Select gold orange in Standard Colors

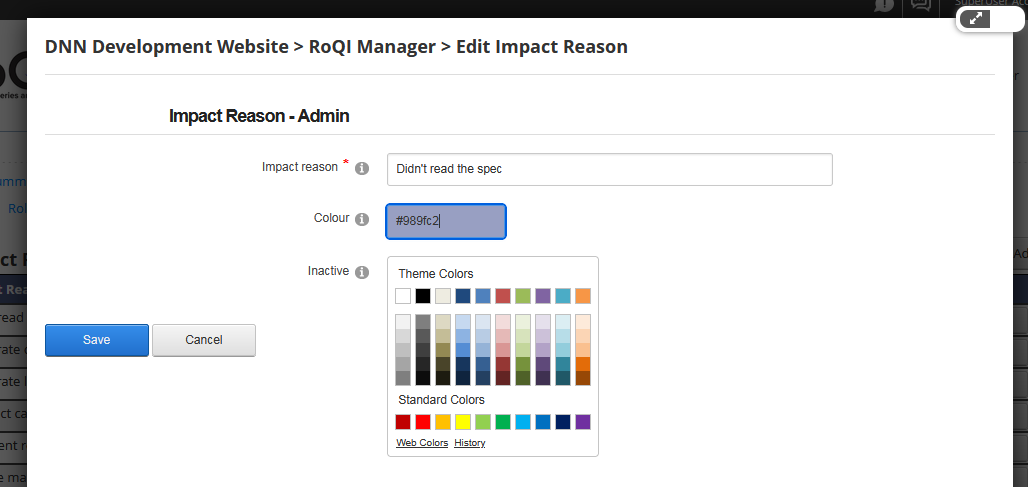click(x=443, y=422)
